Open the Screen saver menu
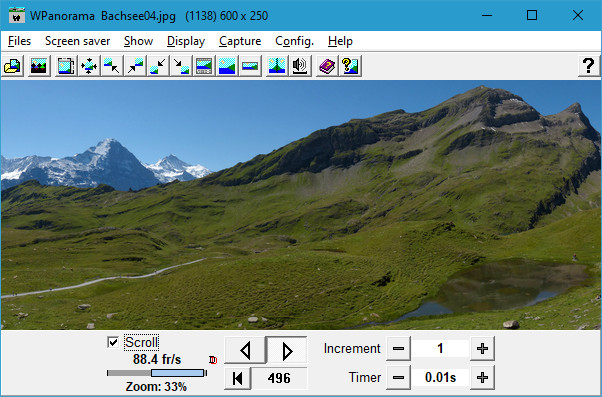This screenshot has height=397, width=602. pyautogui.click(x=78, y=41)
